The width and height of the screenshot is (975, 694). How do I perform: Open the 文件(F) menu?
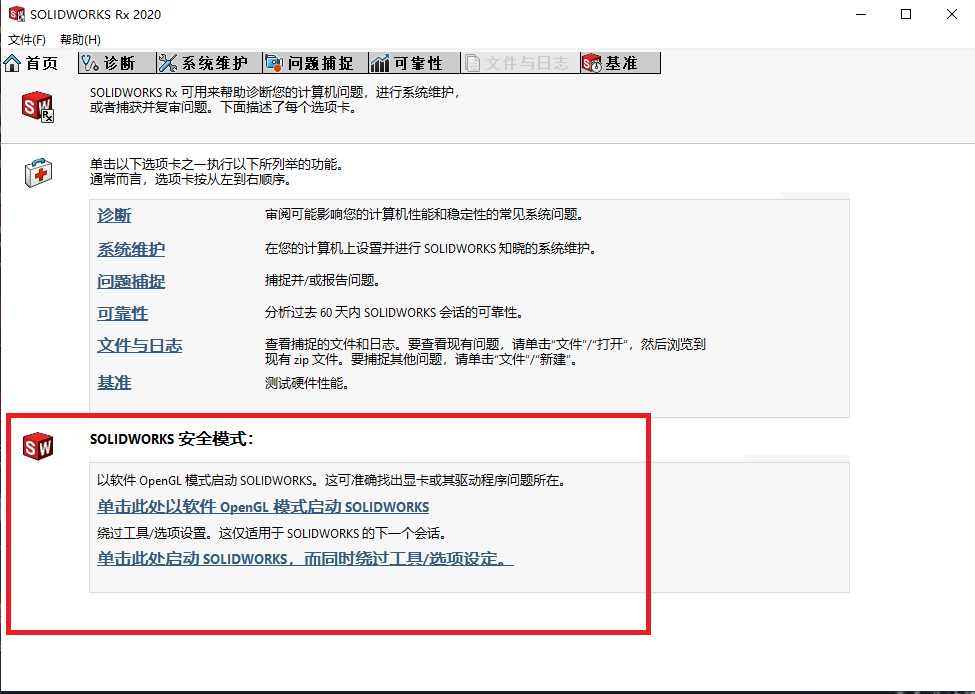27,40
